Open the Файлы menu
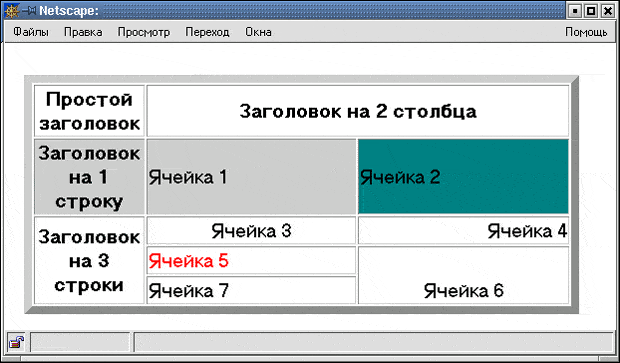This screenshot has height=363, width=620. 31,32
